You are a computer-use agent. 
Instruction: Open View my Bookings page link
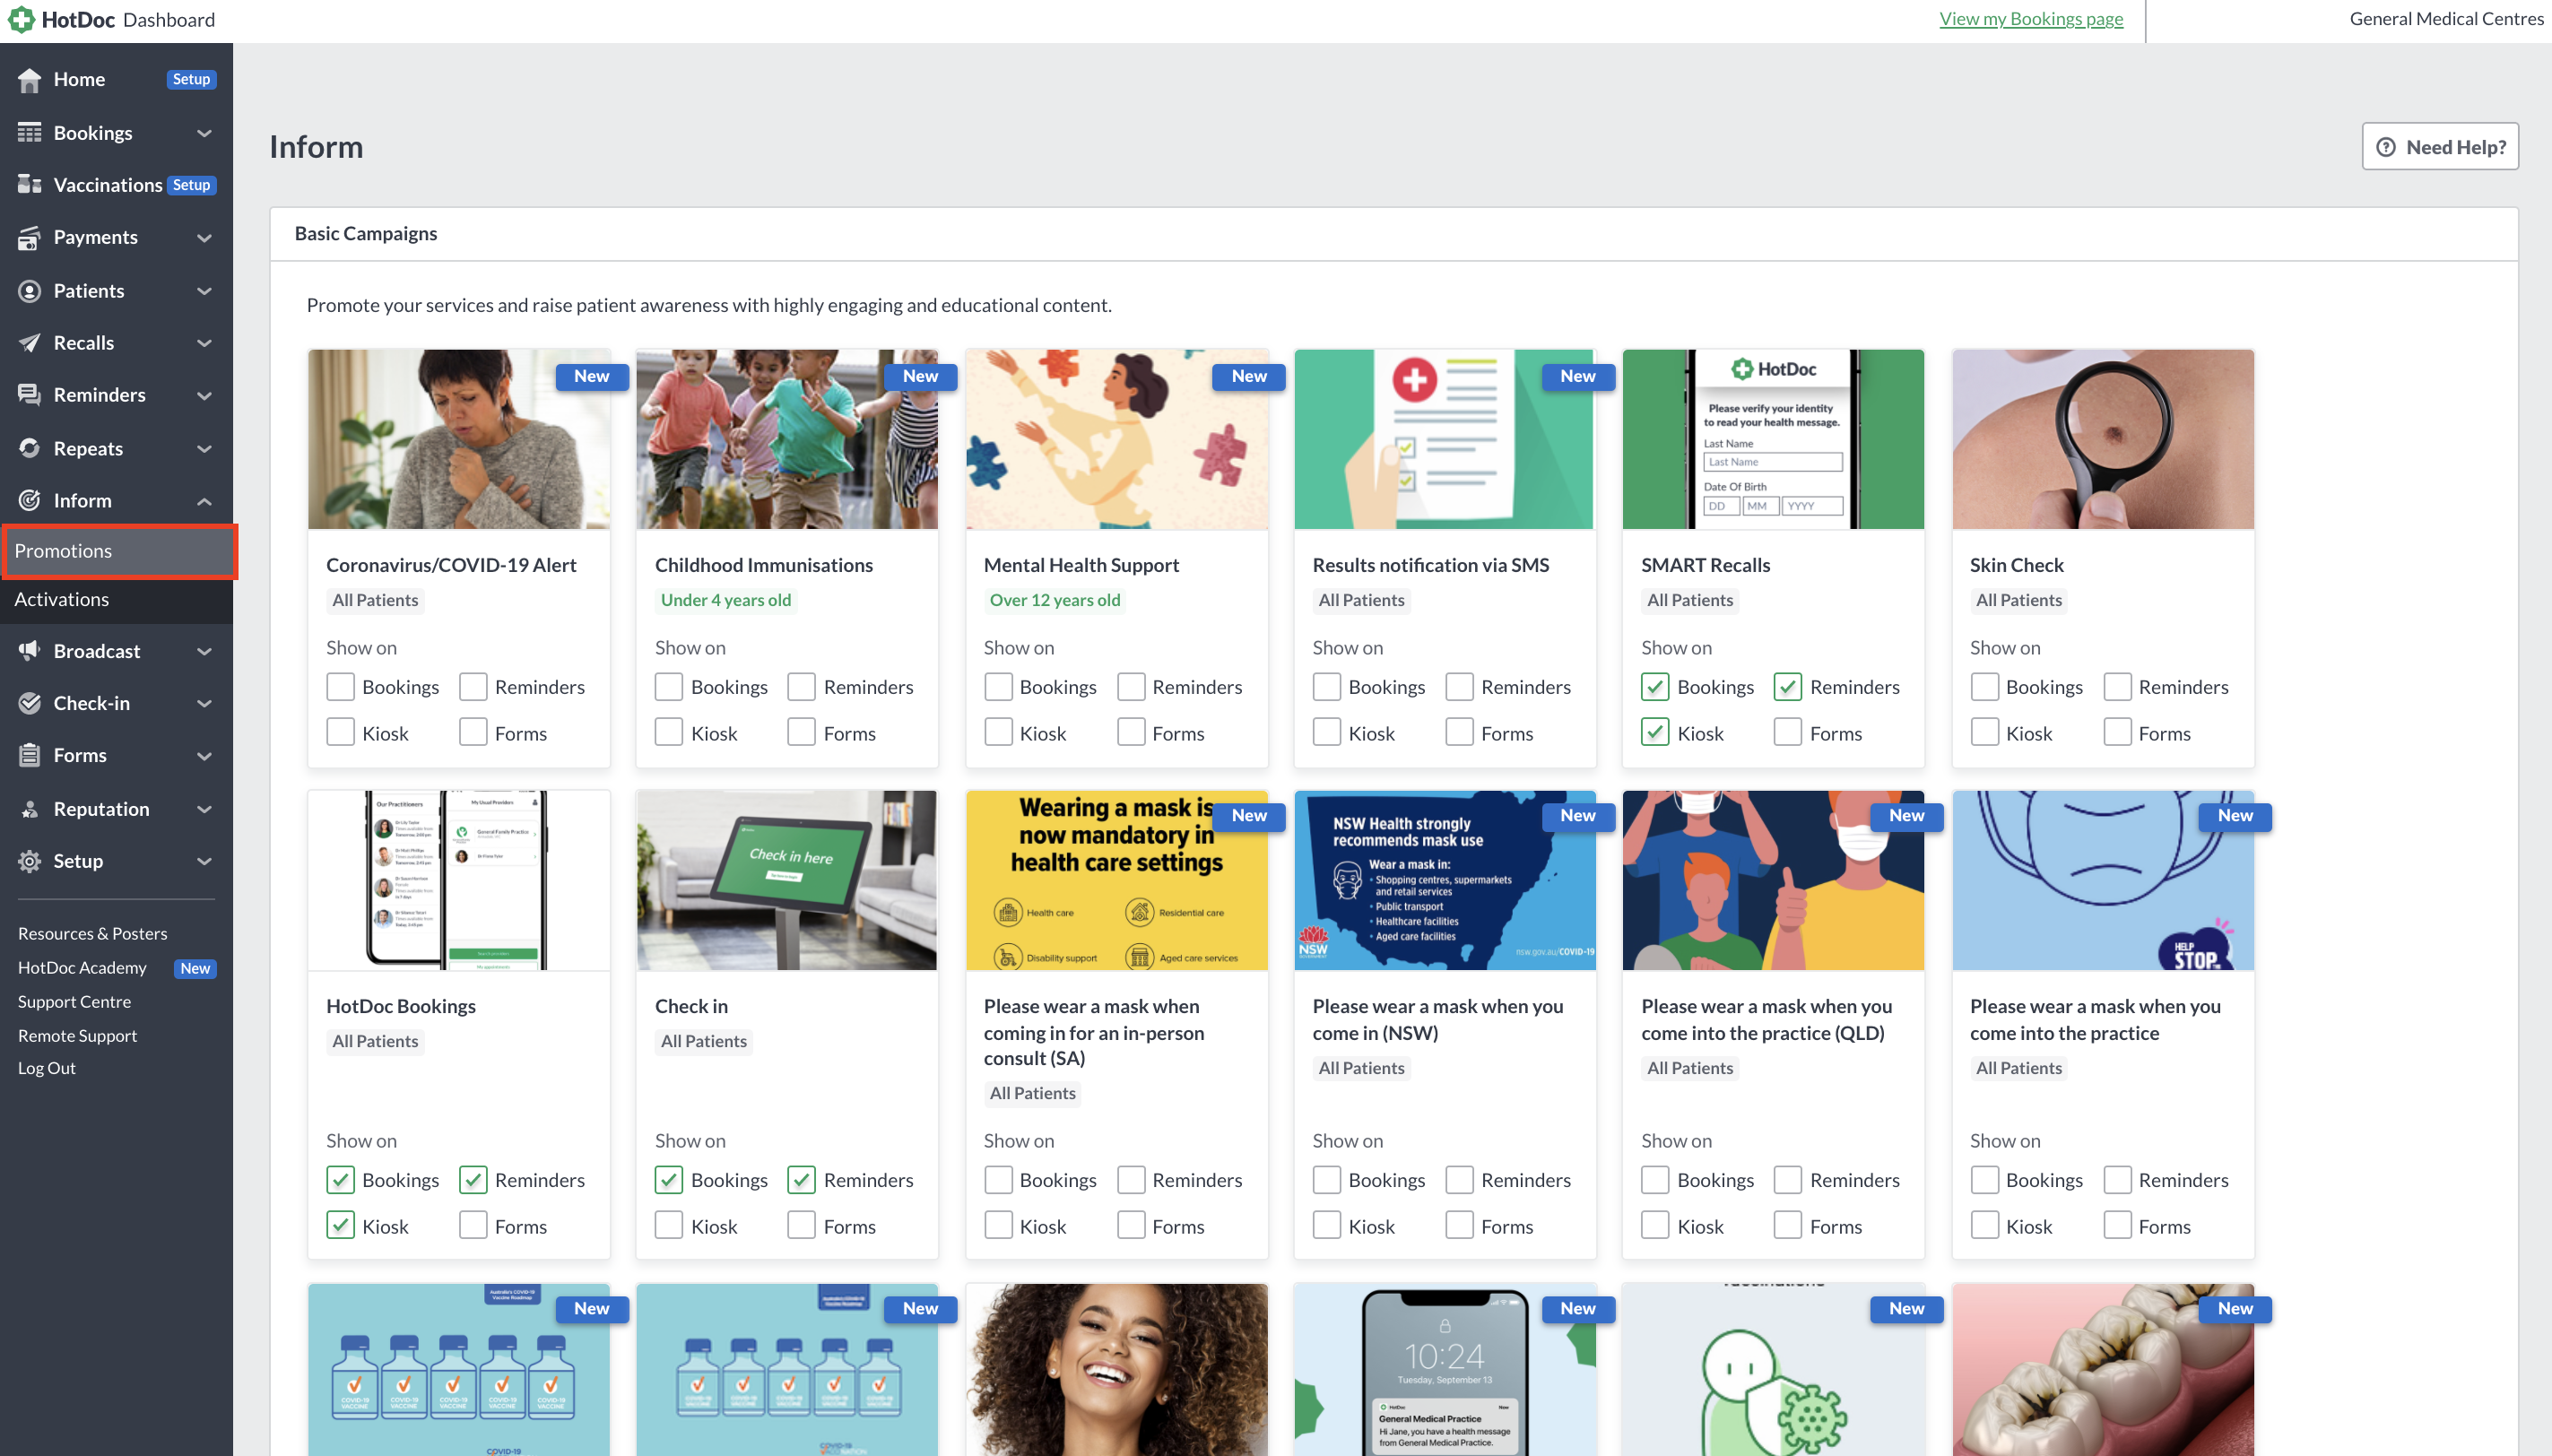pos(2031,19)
